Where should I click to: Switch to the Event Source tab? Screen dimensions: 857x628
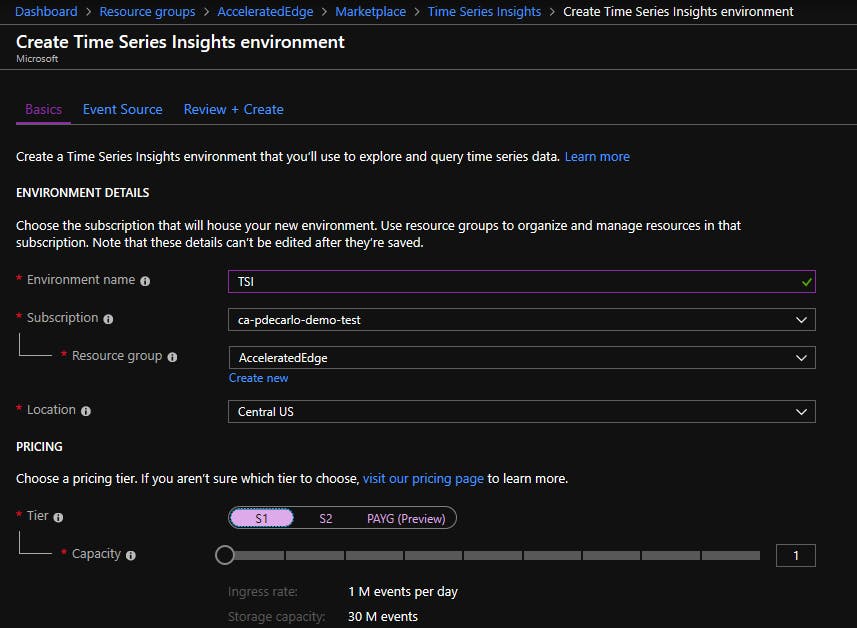(x=122, y=110)
